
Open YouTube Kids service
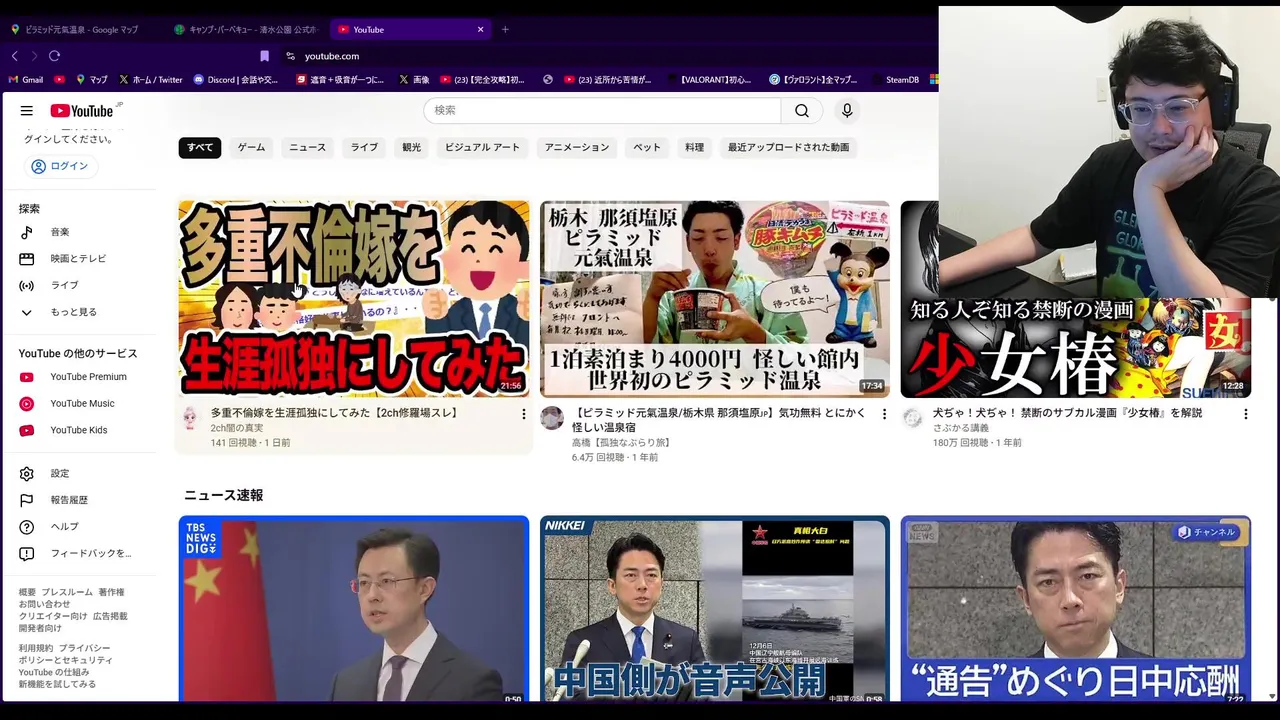click(80, 430)
